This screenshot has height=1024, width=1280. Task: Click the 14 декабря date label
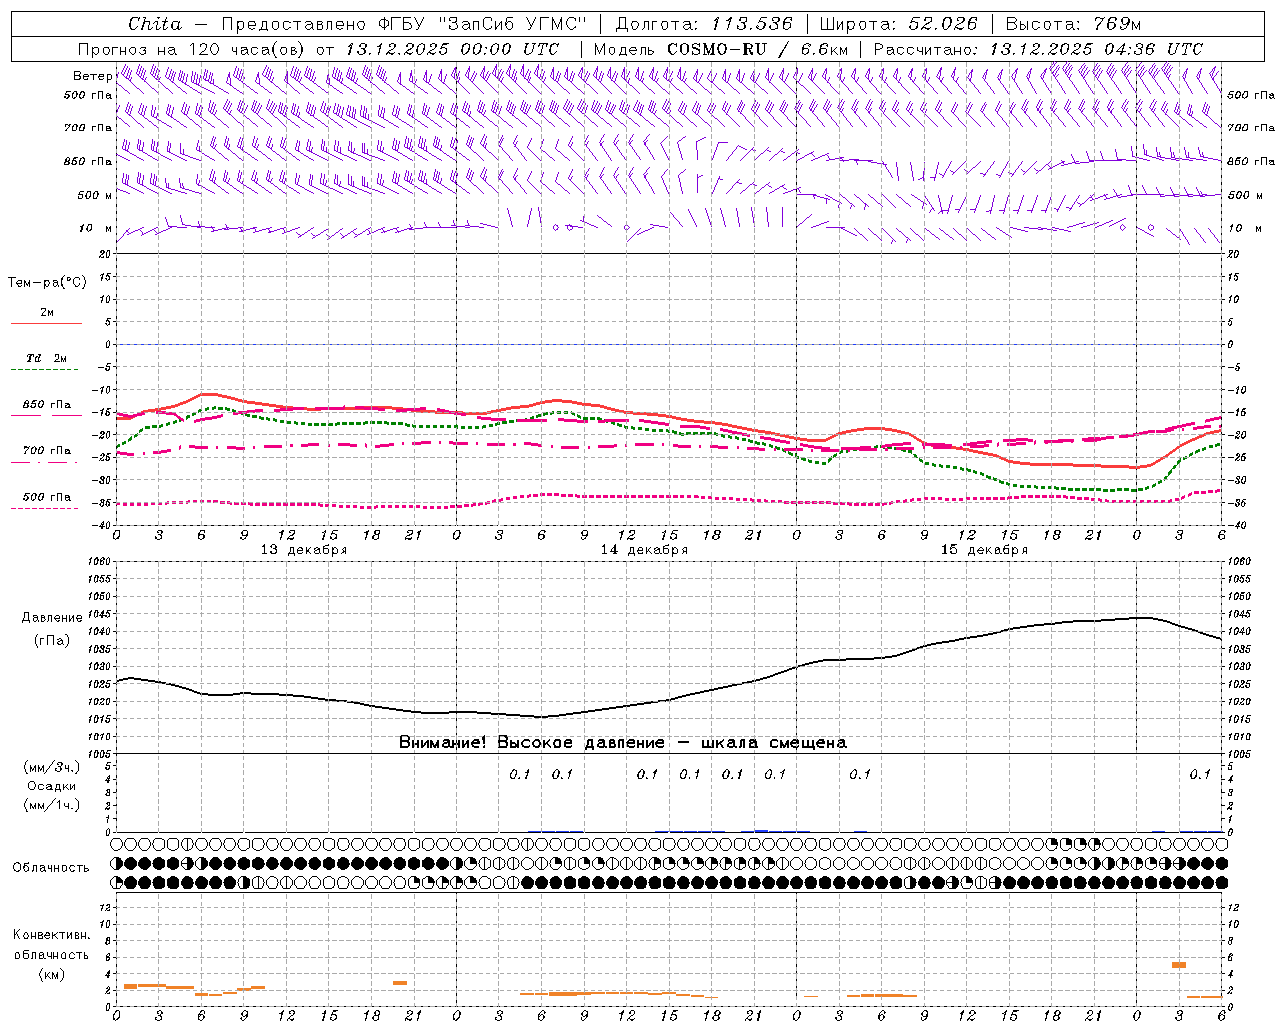644,550
